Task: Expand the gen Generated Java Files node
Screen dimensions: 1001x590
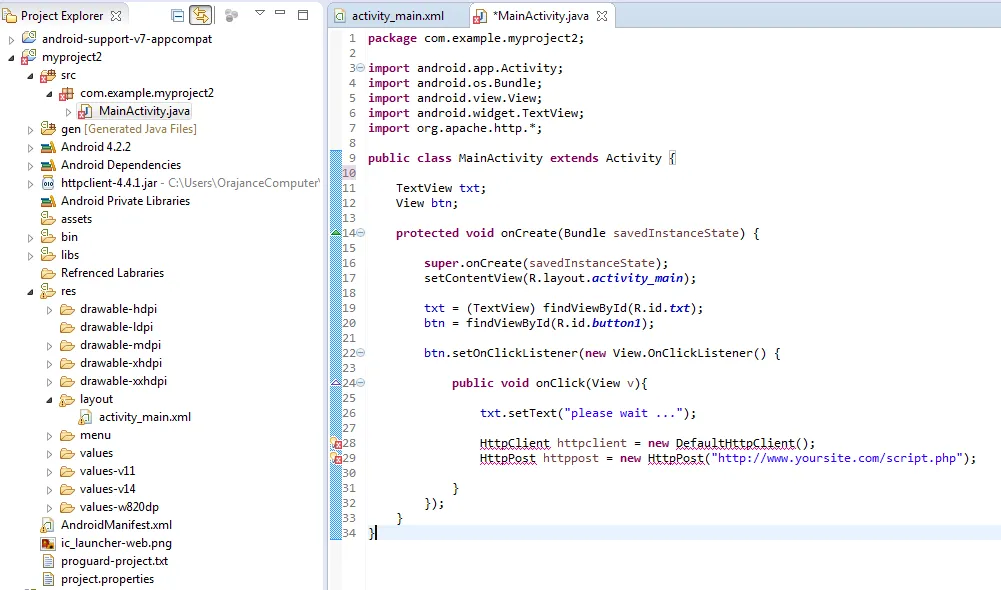Action: coord(30,130)
